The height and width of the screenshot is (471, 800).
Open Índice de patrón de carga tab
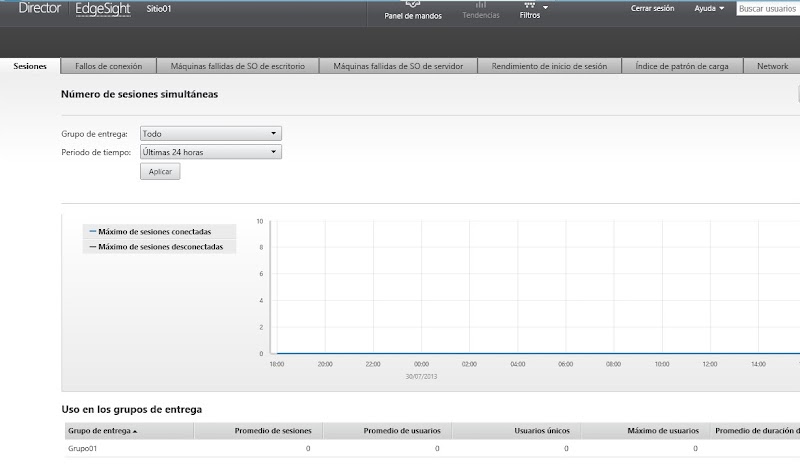pos(682,66)
